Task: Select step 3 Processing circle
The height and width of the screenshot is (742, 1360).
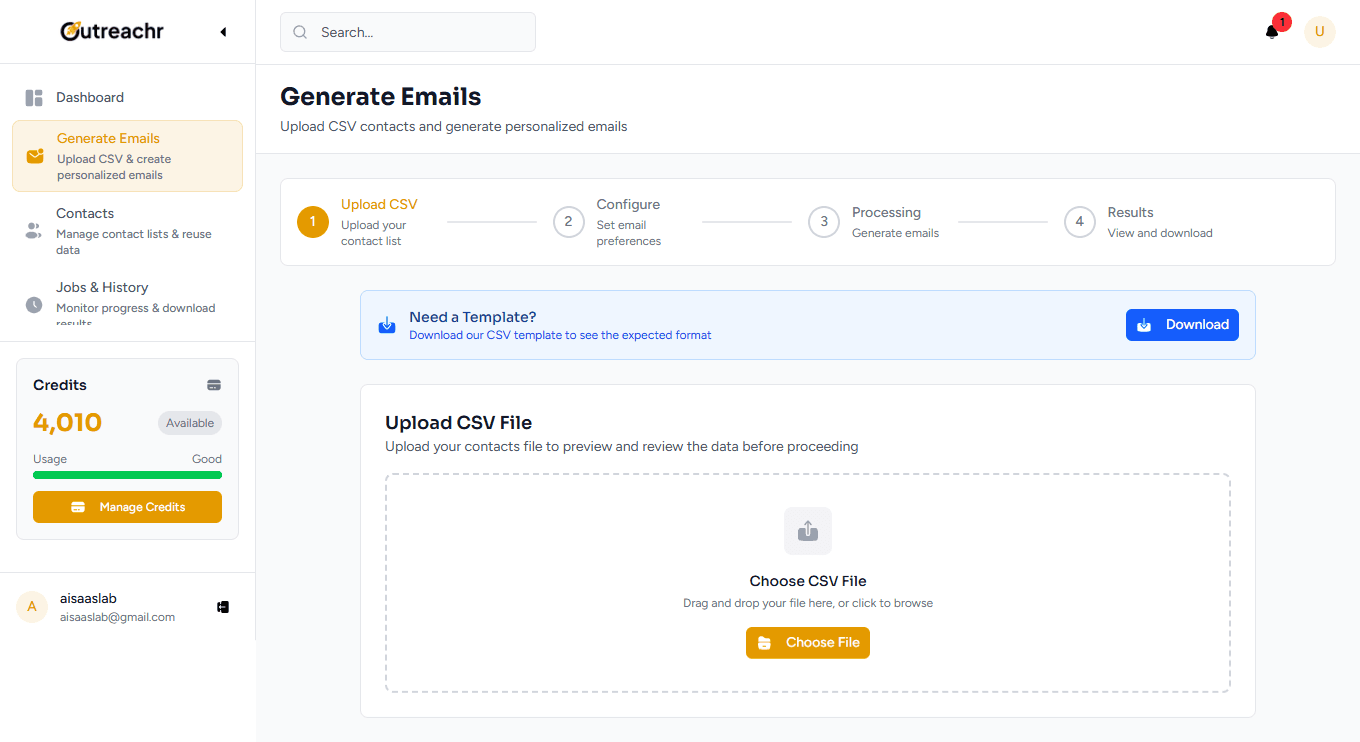Action: point(824,222)
